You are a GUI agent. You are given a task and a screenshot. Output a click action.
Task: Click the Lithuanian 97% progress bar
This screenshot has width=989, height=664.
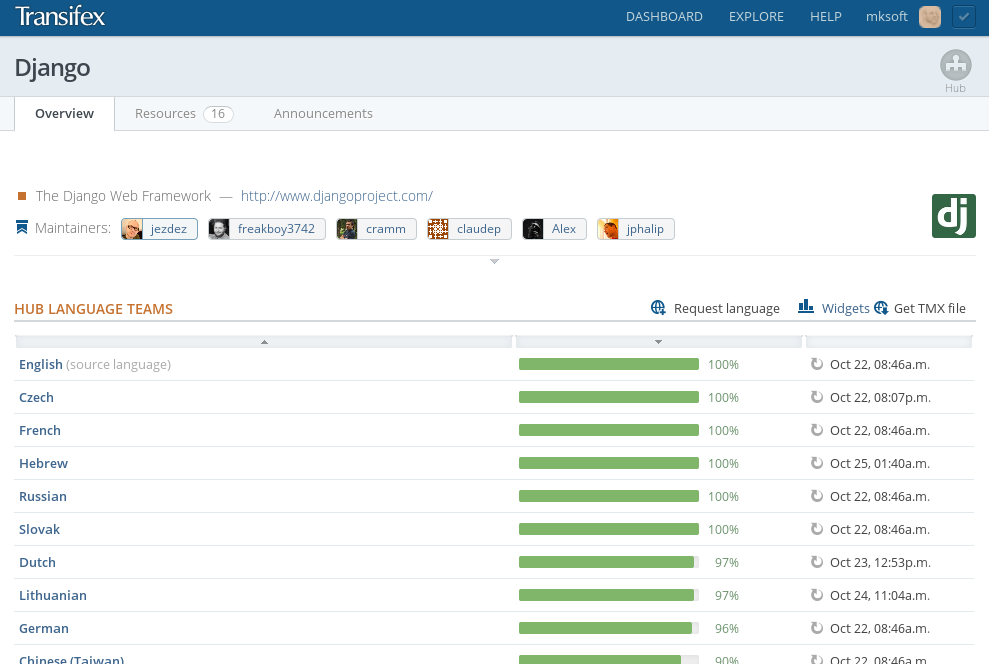click(x=609, y=595)
